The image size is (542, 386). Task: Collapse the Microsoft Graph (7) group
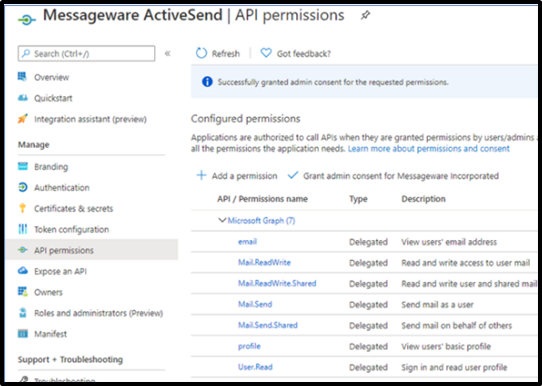pos(222,220)
